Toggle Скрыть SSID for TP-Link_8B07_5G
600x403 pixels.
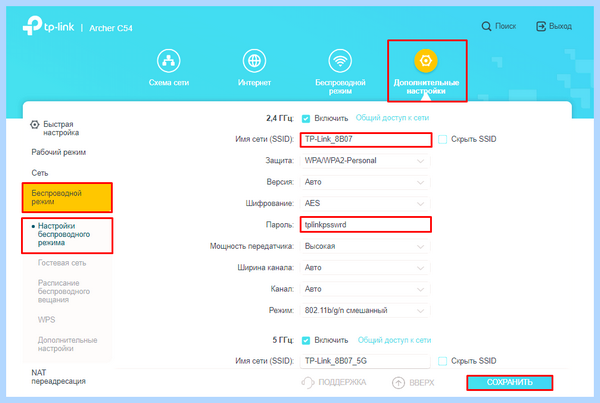point(442,361)
